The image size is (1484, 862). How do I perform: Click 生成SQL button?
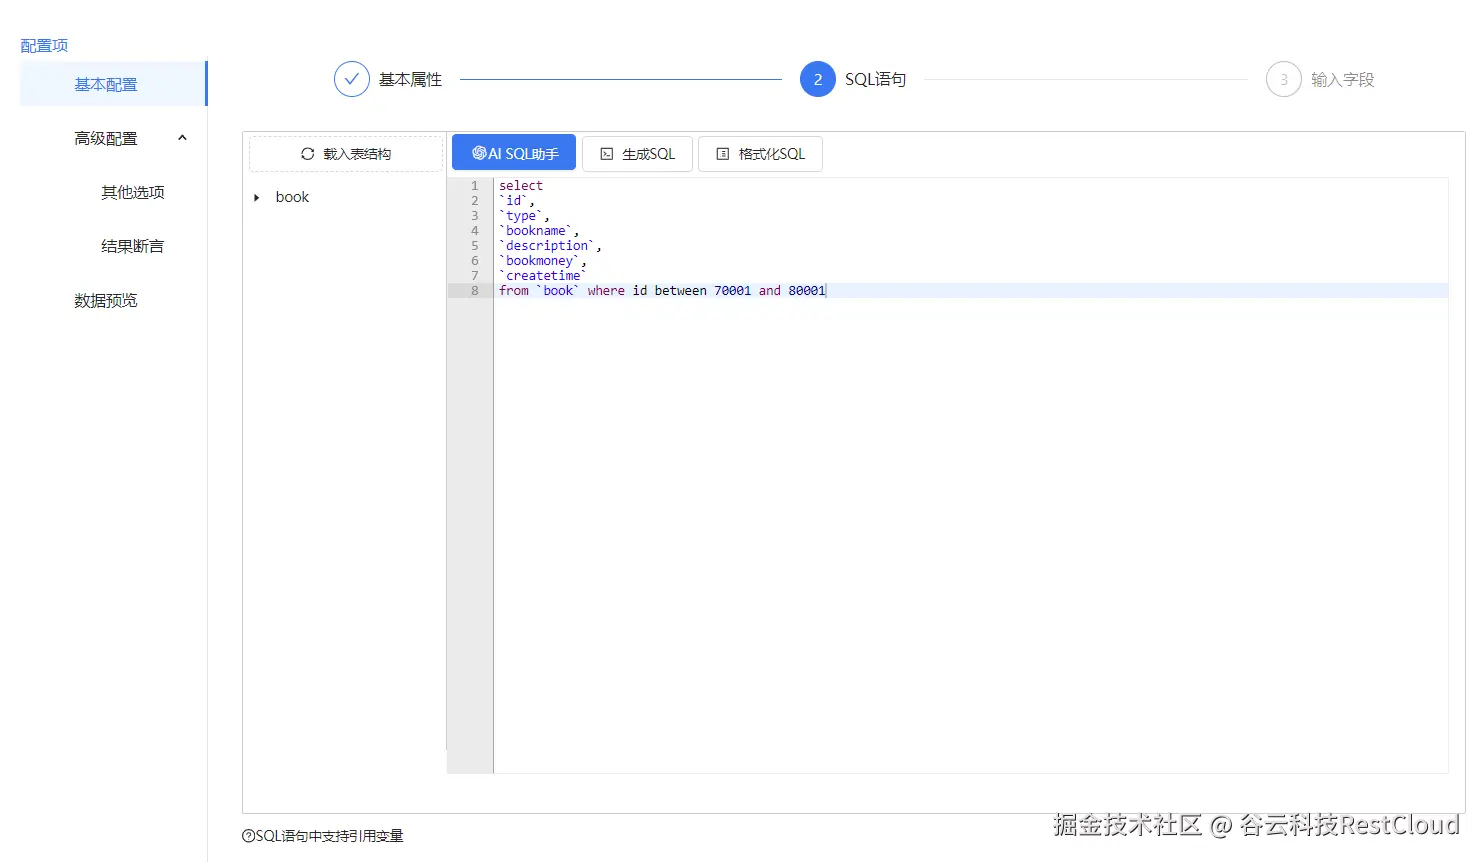click(x=637, y=154)
